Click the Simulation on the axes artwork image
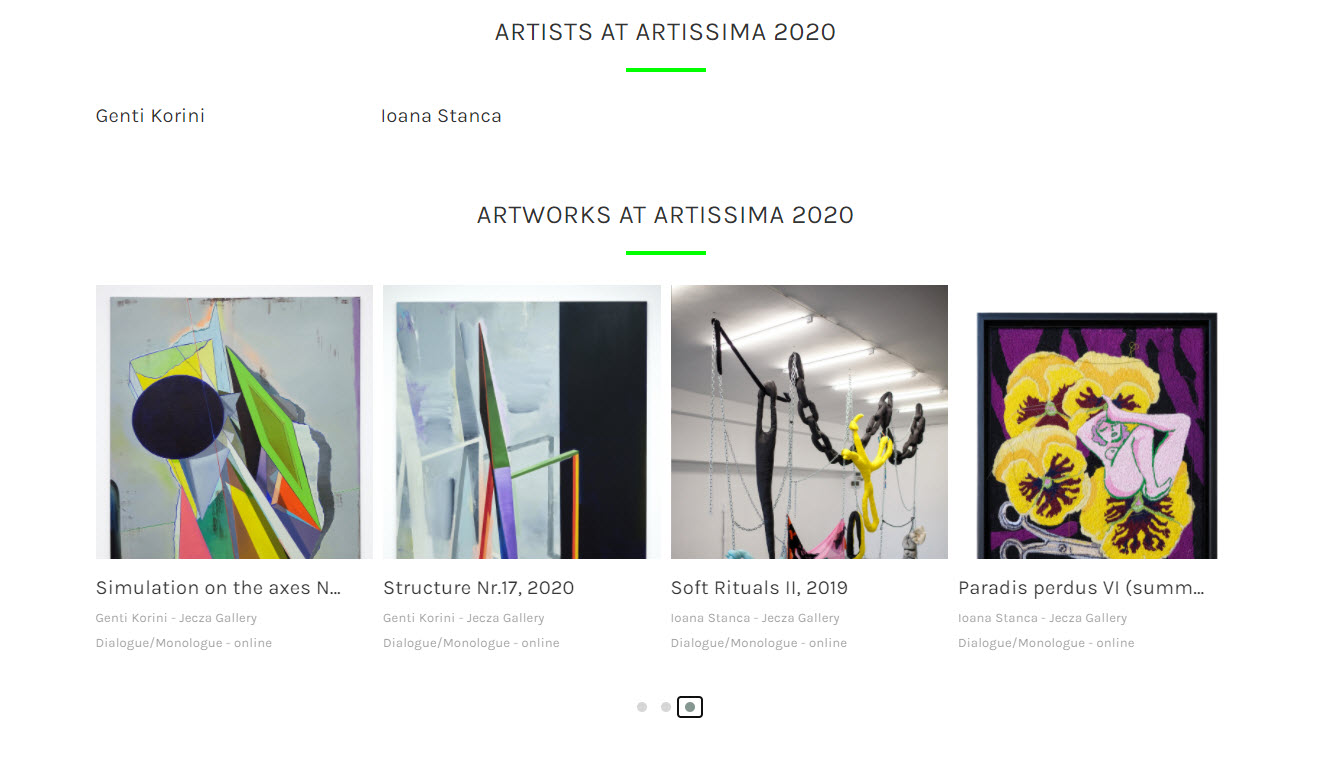The height and width of the screenshot is (770, 1320). point(234,421)
